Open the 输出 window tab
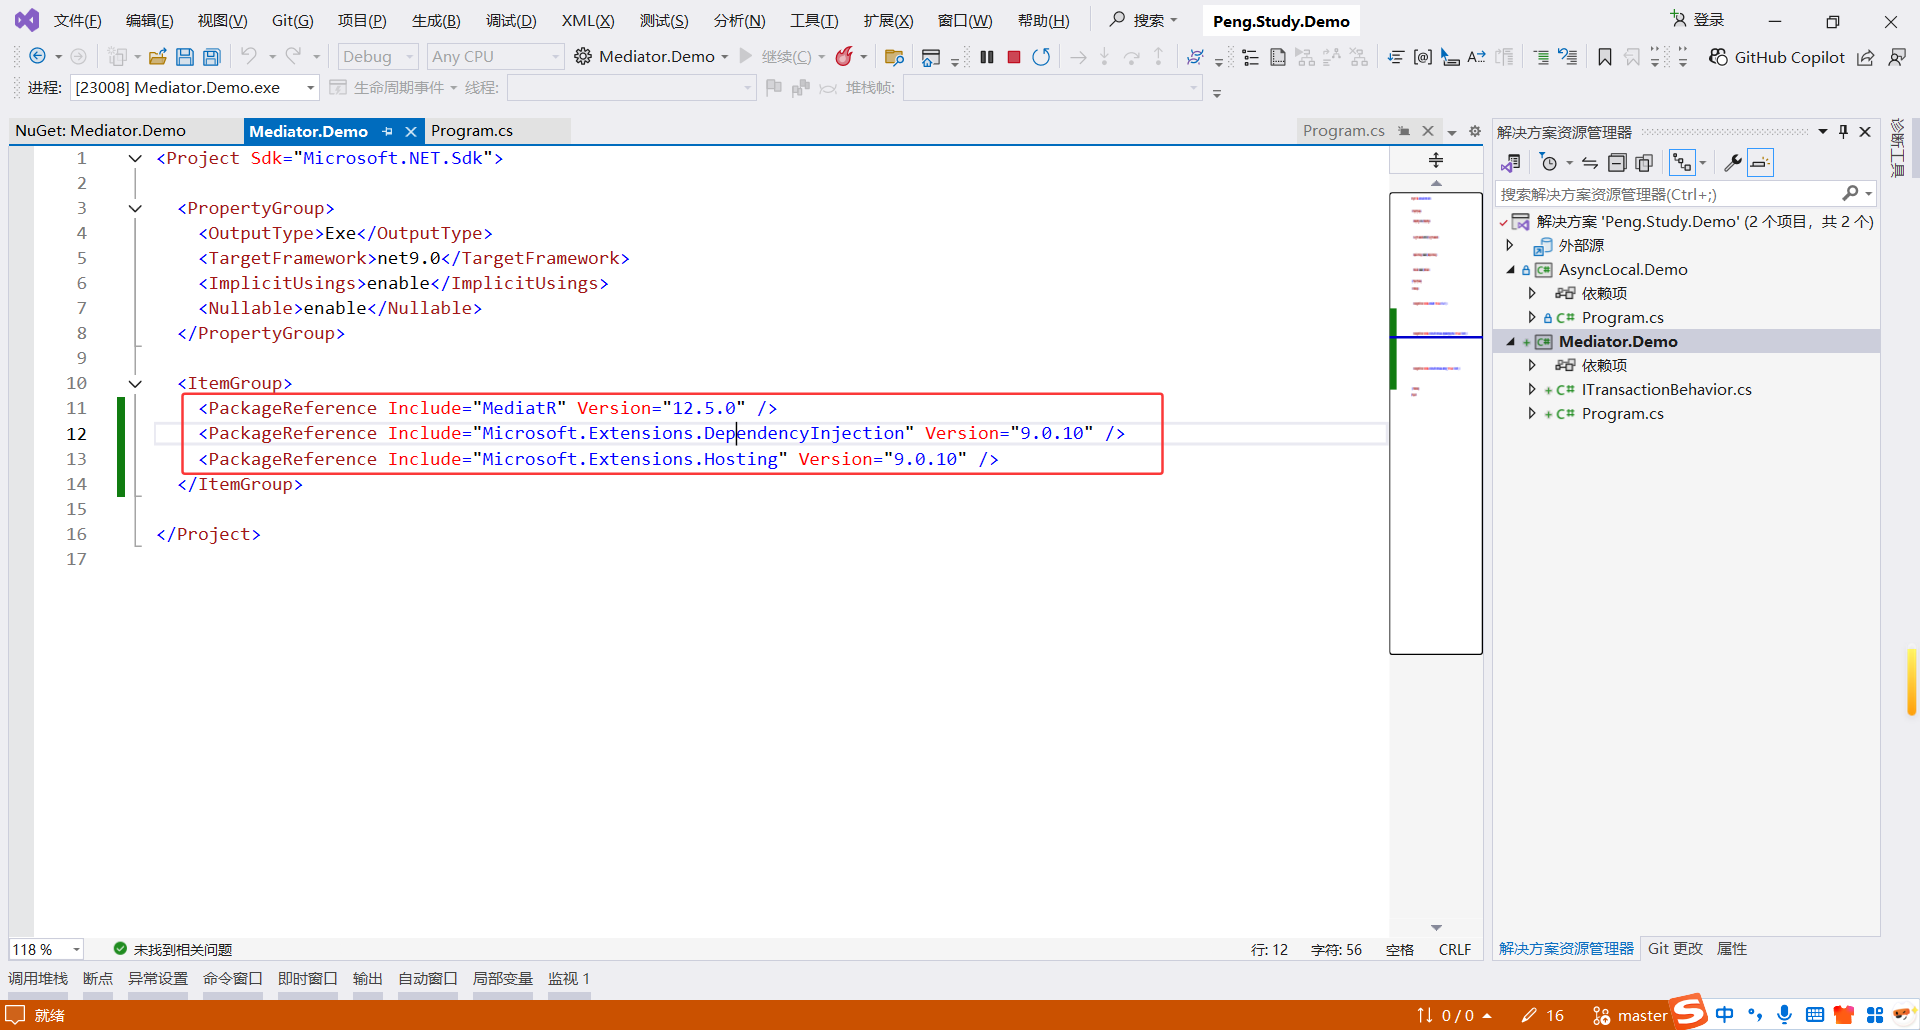 pos(367,979)
